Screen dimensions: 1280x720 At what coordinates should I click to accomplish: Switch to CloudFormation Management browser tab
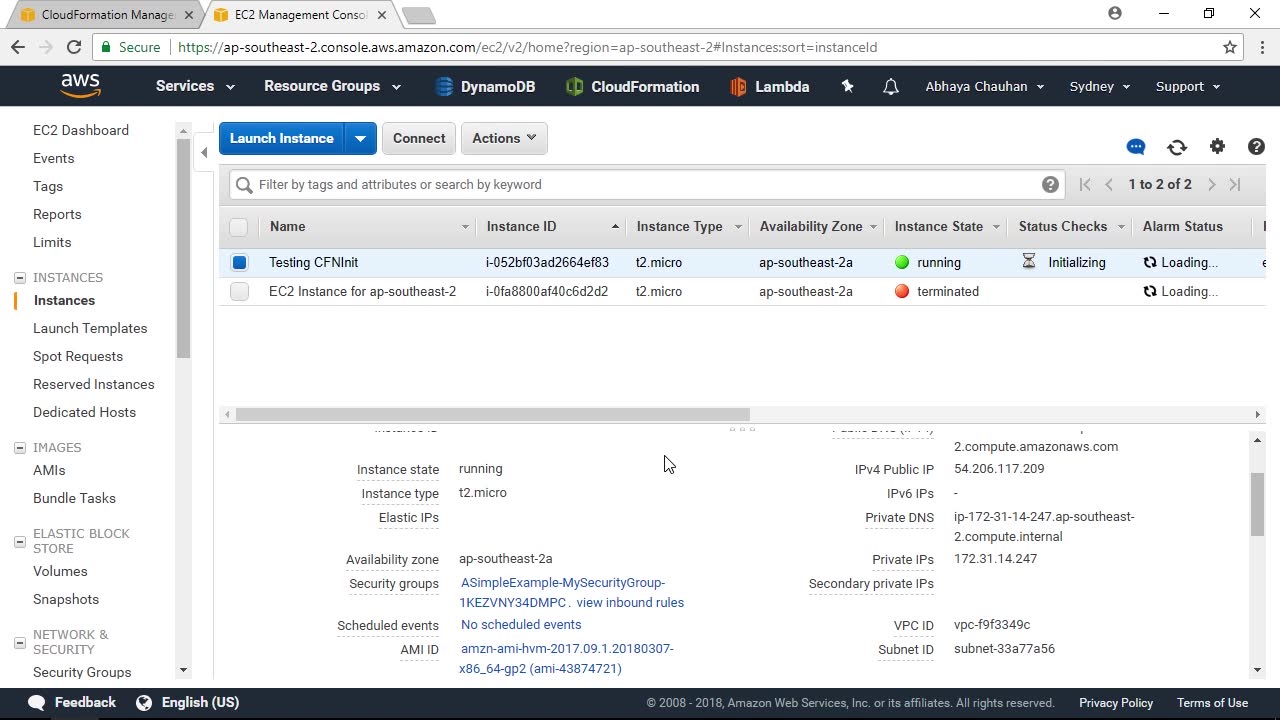click(x=107, y=15)
